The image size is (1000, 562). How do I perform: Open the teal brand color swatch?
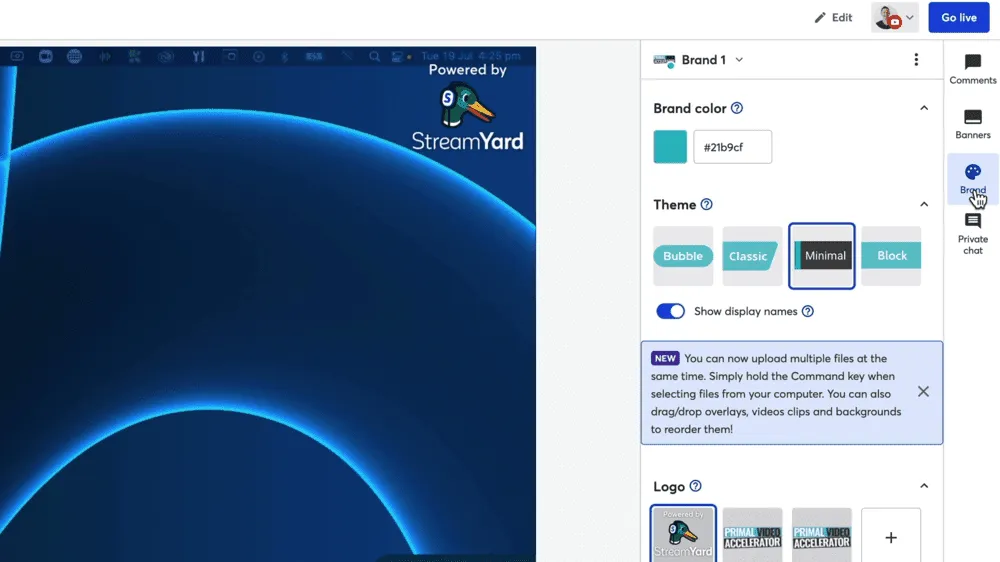coord(670,147)
